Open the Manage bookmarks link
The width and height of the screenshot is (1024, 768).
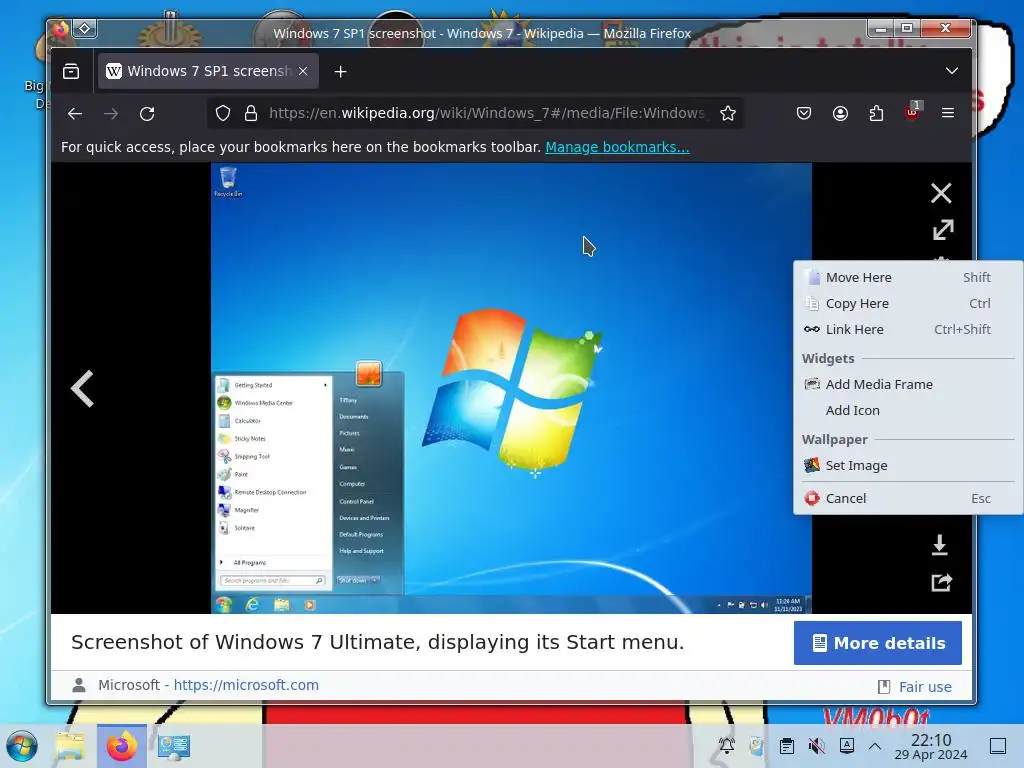click(617, 147)
